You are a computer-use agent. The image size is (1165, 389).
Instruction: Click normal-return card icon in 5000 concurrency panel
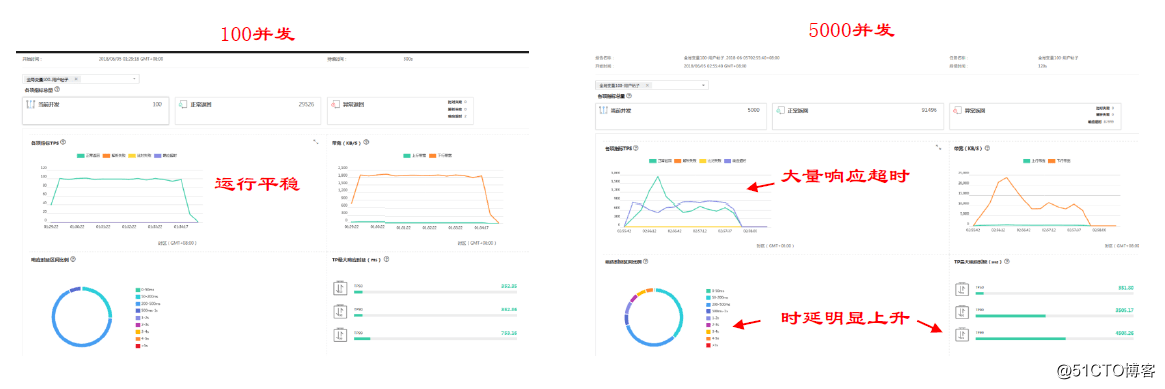[781, 110]
